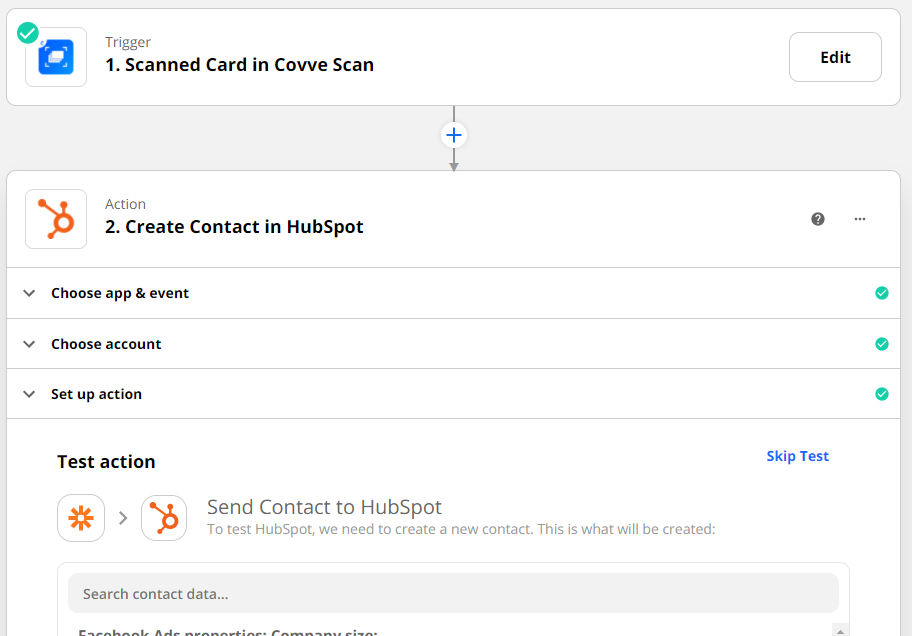Expand the Choose account chevron
This screenshot has height=636, width=912.
(29, 344)
